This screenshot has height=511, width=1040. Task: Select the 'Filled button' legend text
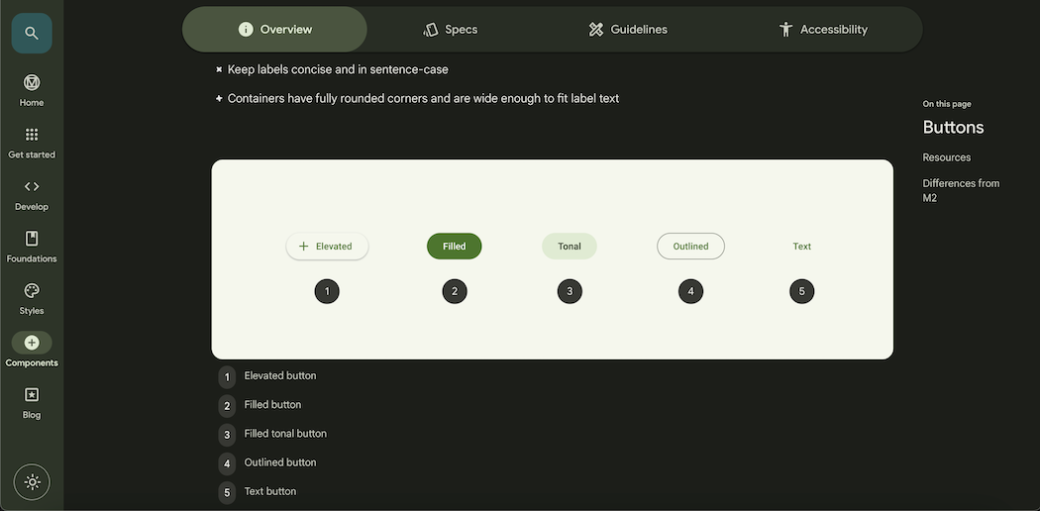coord(273,405)
